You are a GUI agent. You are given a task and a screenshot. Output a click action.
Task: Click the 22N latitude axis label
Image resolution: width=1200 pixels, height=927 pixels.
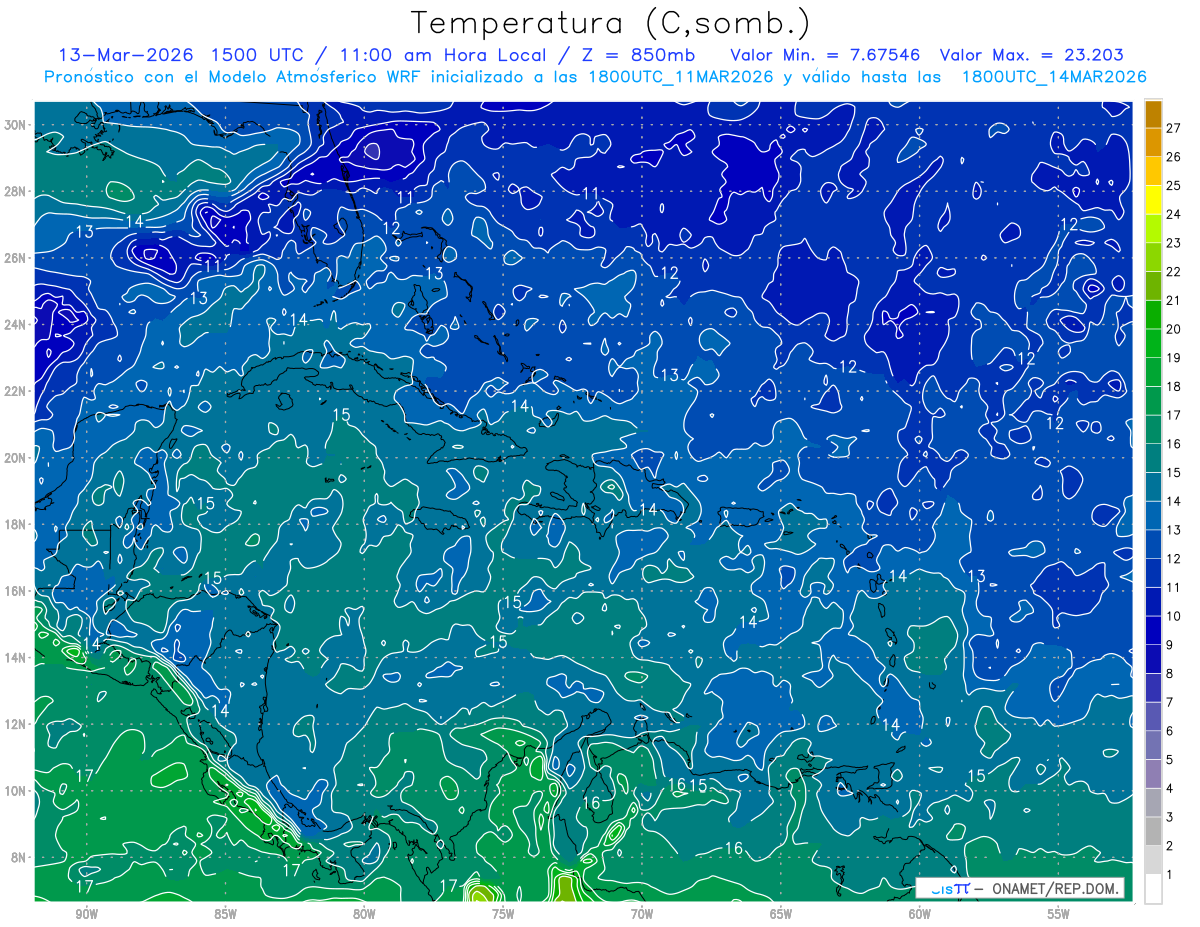15,391
